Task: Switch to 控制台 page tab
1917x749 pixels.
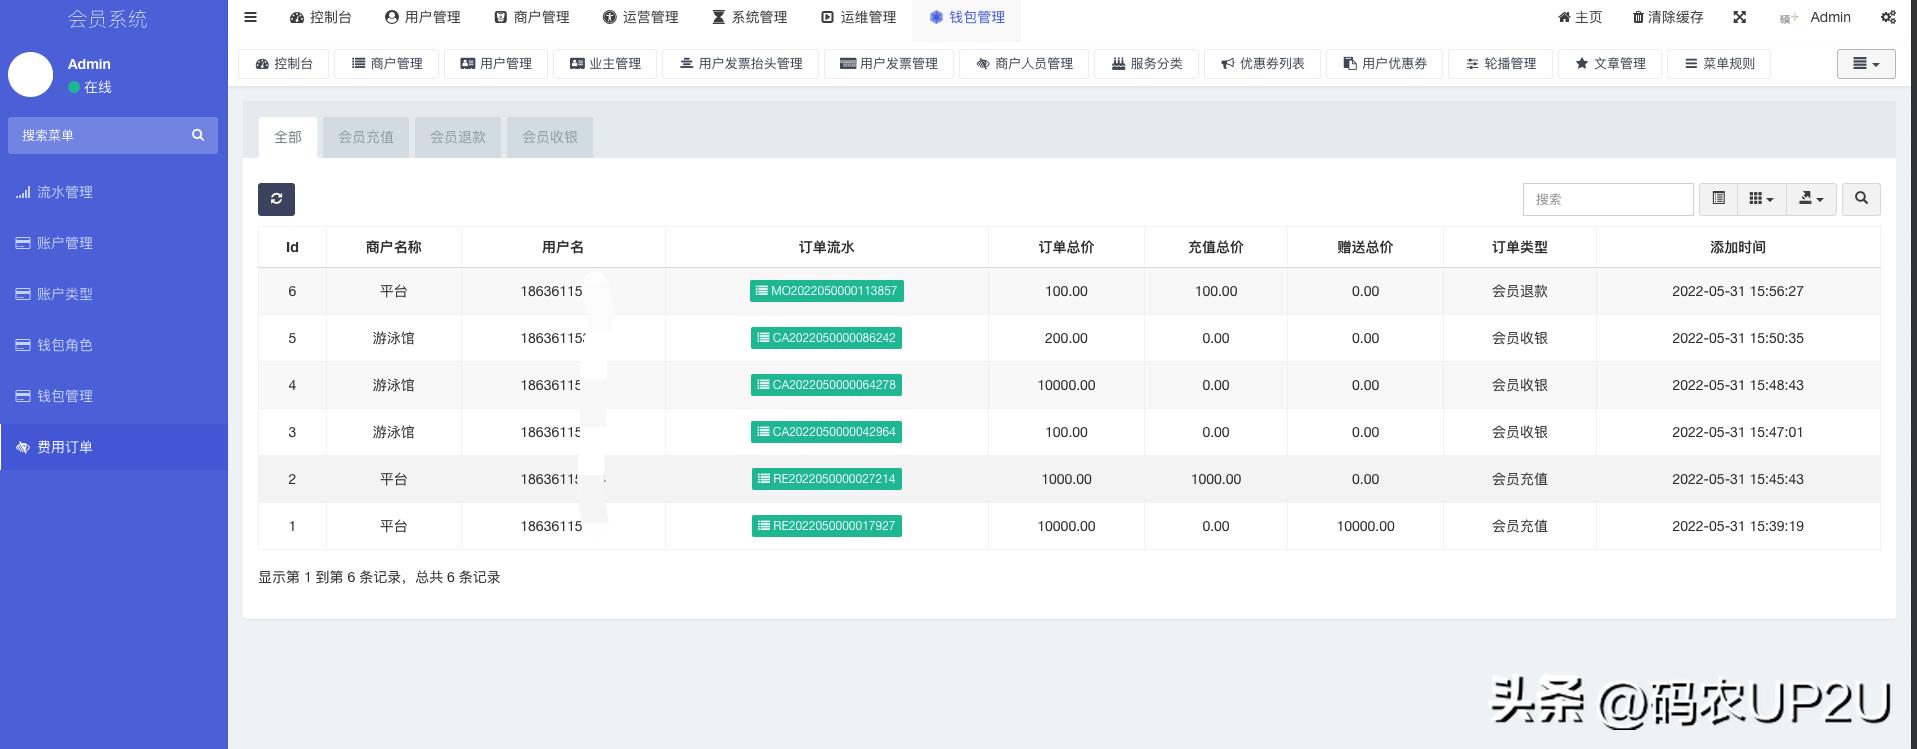Action: (x=285, y=63)
